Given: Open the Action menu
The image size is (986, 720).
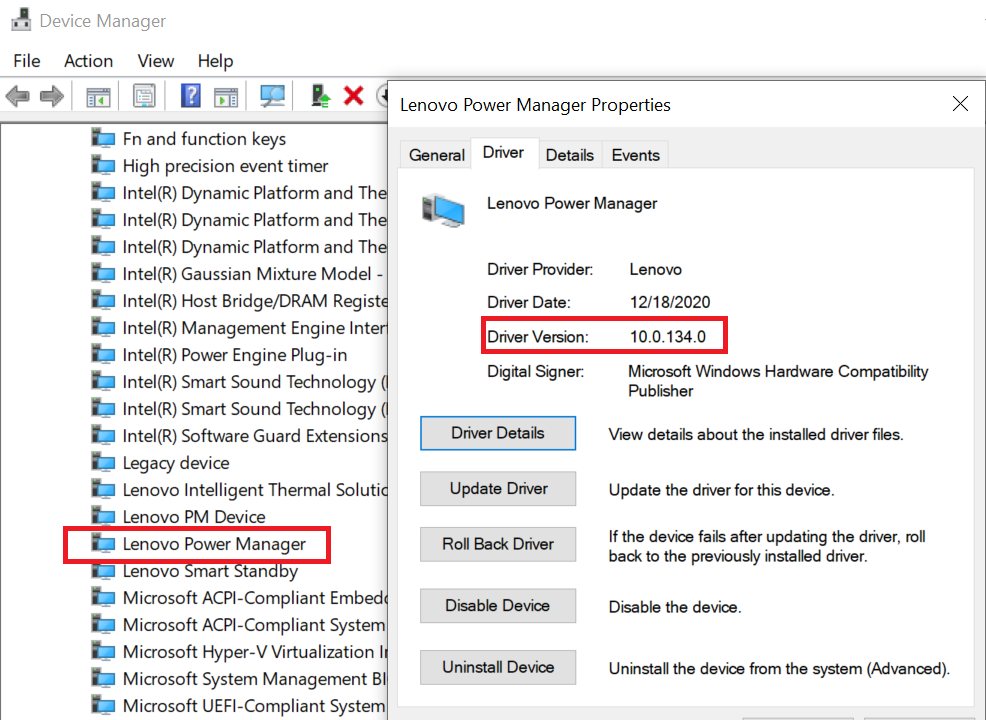Looking at the screenshot, I should tap(89, 61).
